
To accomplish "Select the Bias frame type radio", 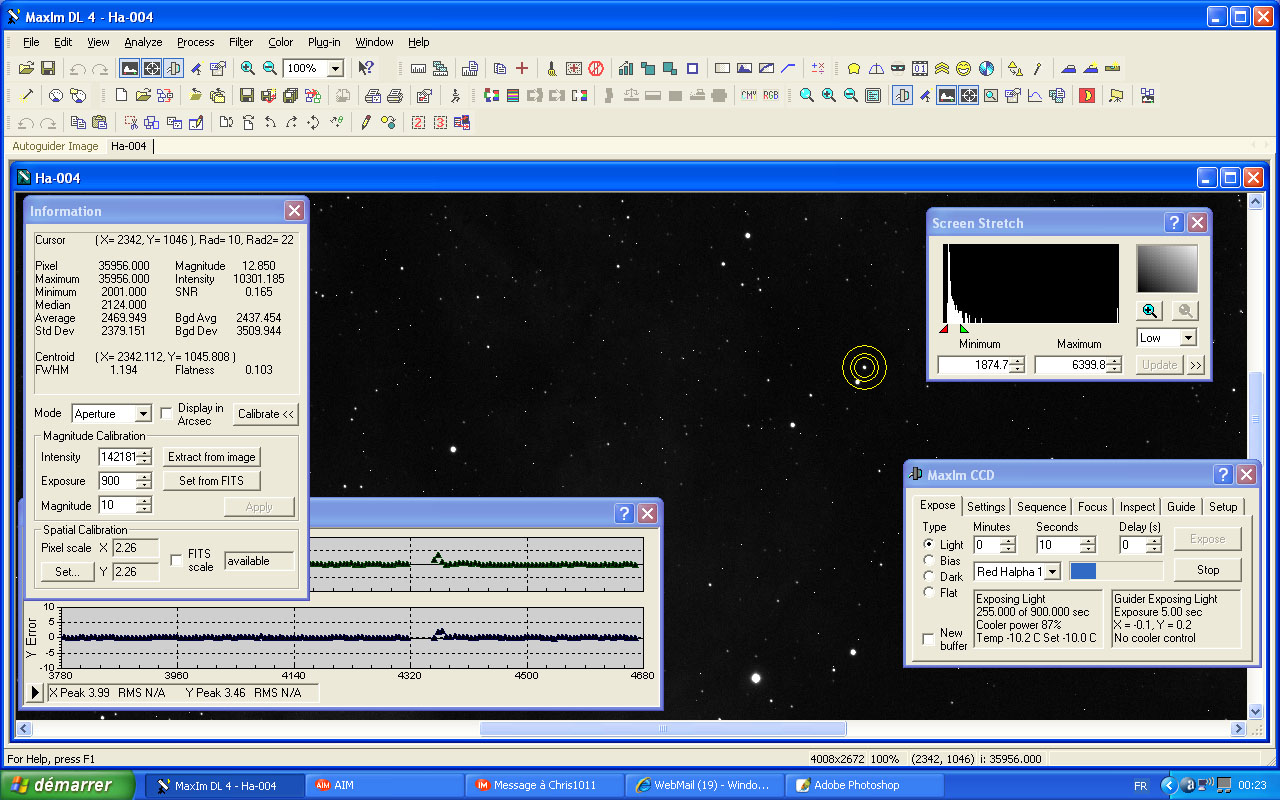I will 929,561.
